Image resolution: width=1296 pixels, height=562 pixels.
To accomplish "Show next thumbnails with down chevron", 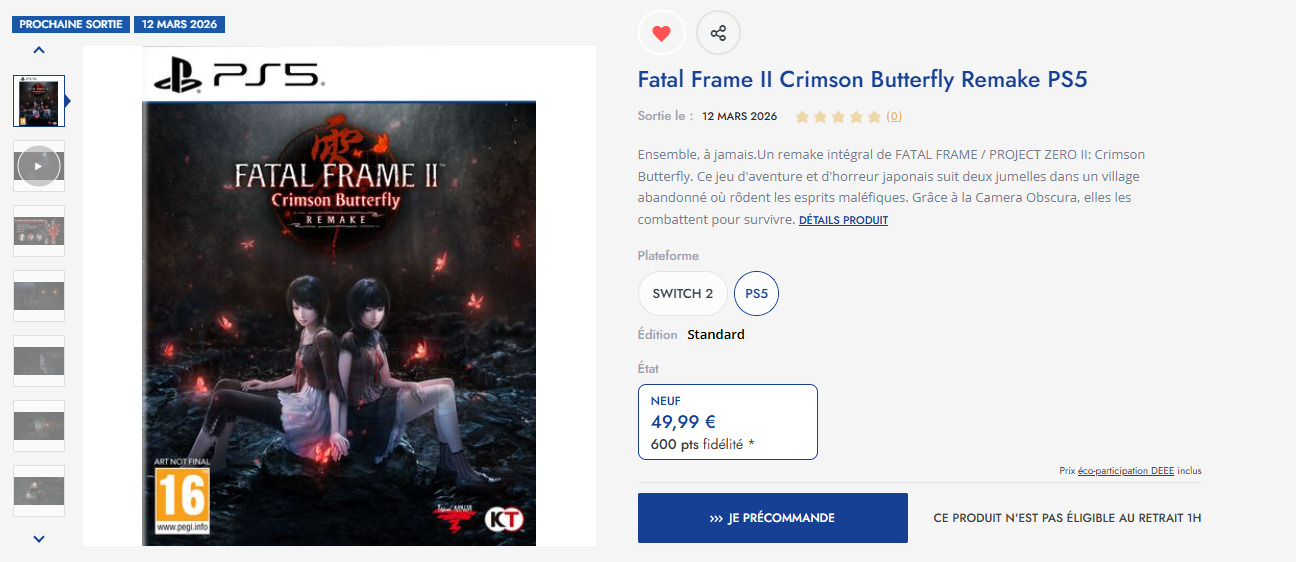I will click(x=39, y=539).
